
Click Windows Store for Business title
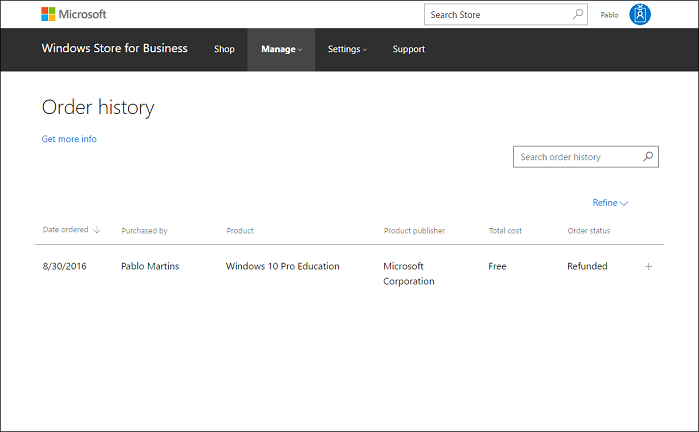pyautogui.click(x=114, y=48)
